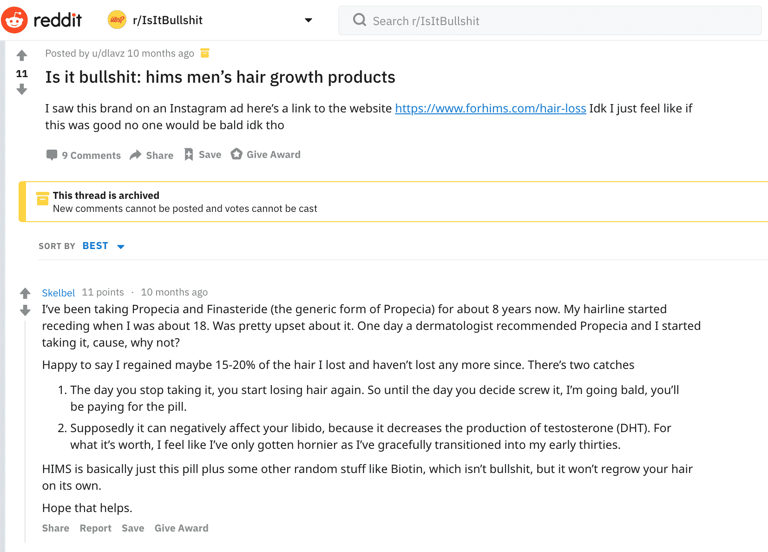Viewport: 768px width, 552px height.
Task: Downvote Skelbel's comment
Action: (25, 311)
